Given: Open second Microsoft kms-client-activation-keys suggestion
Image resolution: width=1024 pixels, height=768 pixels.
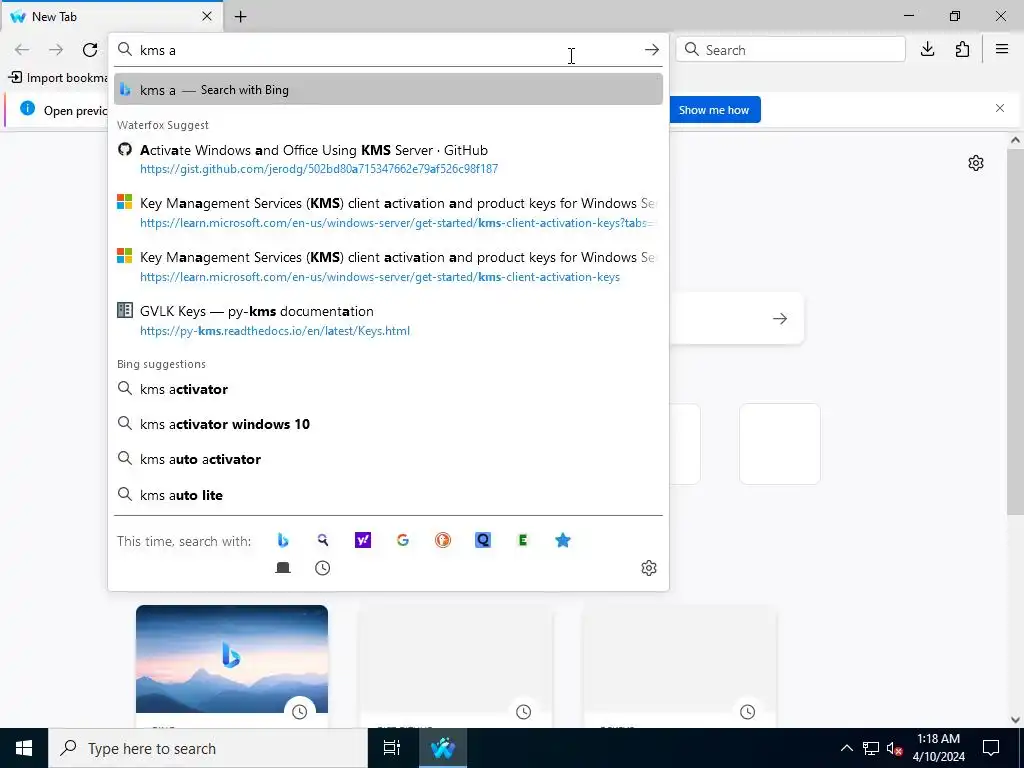Looking at the screenshot, I should pyautogui.click(x=388, y=266).
